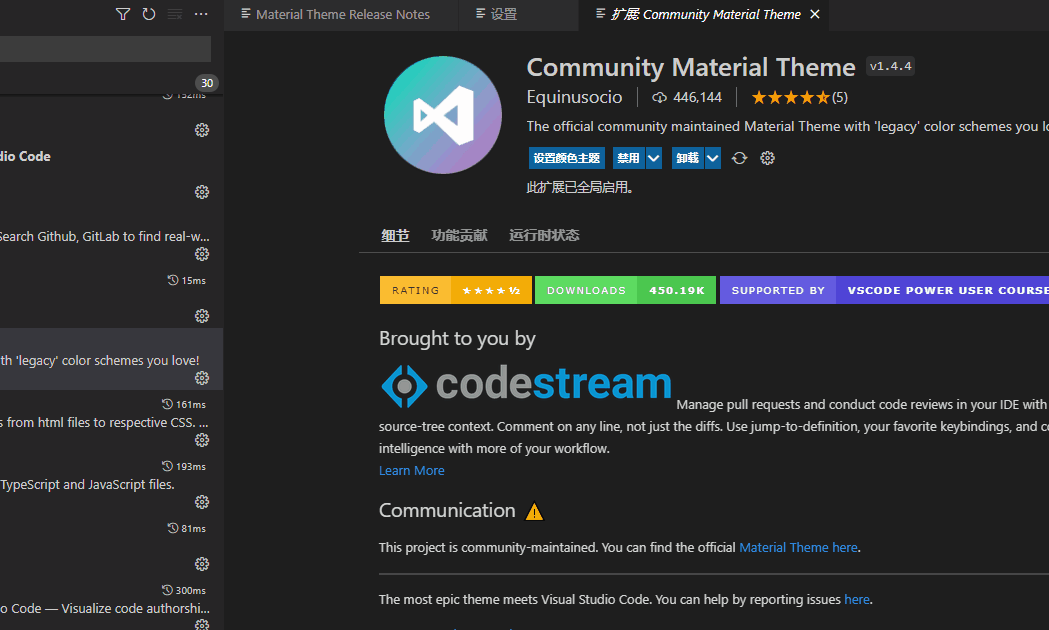Click the 193ms activation time label

point(184,466)
